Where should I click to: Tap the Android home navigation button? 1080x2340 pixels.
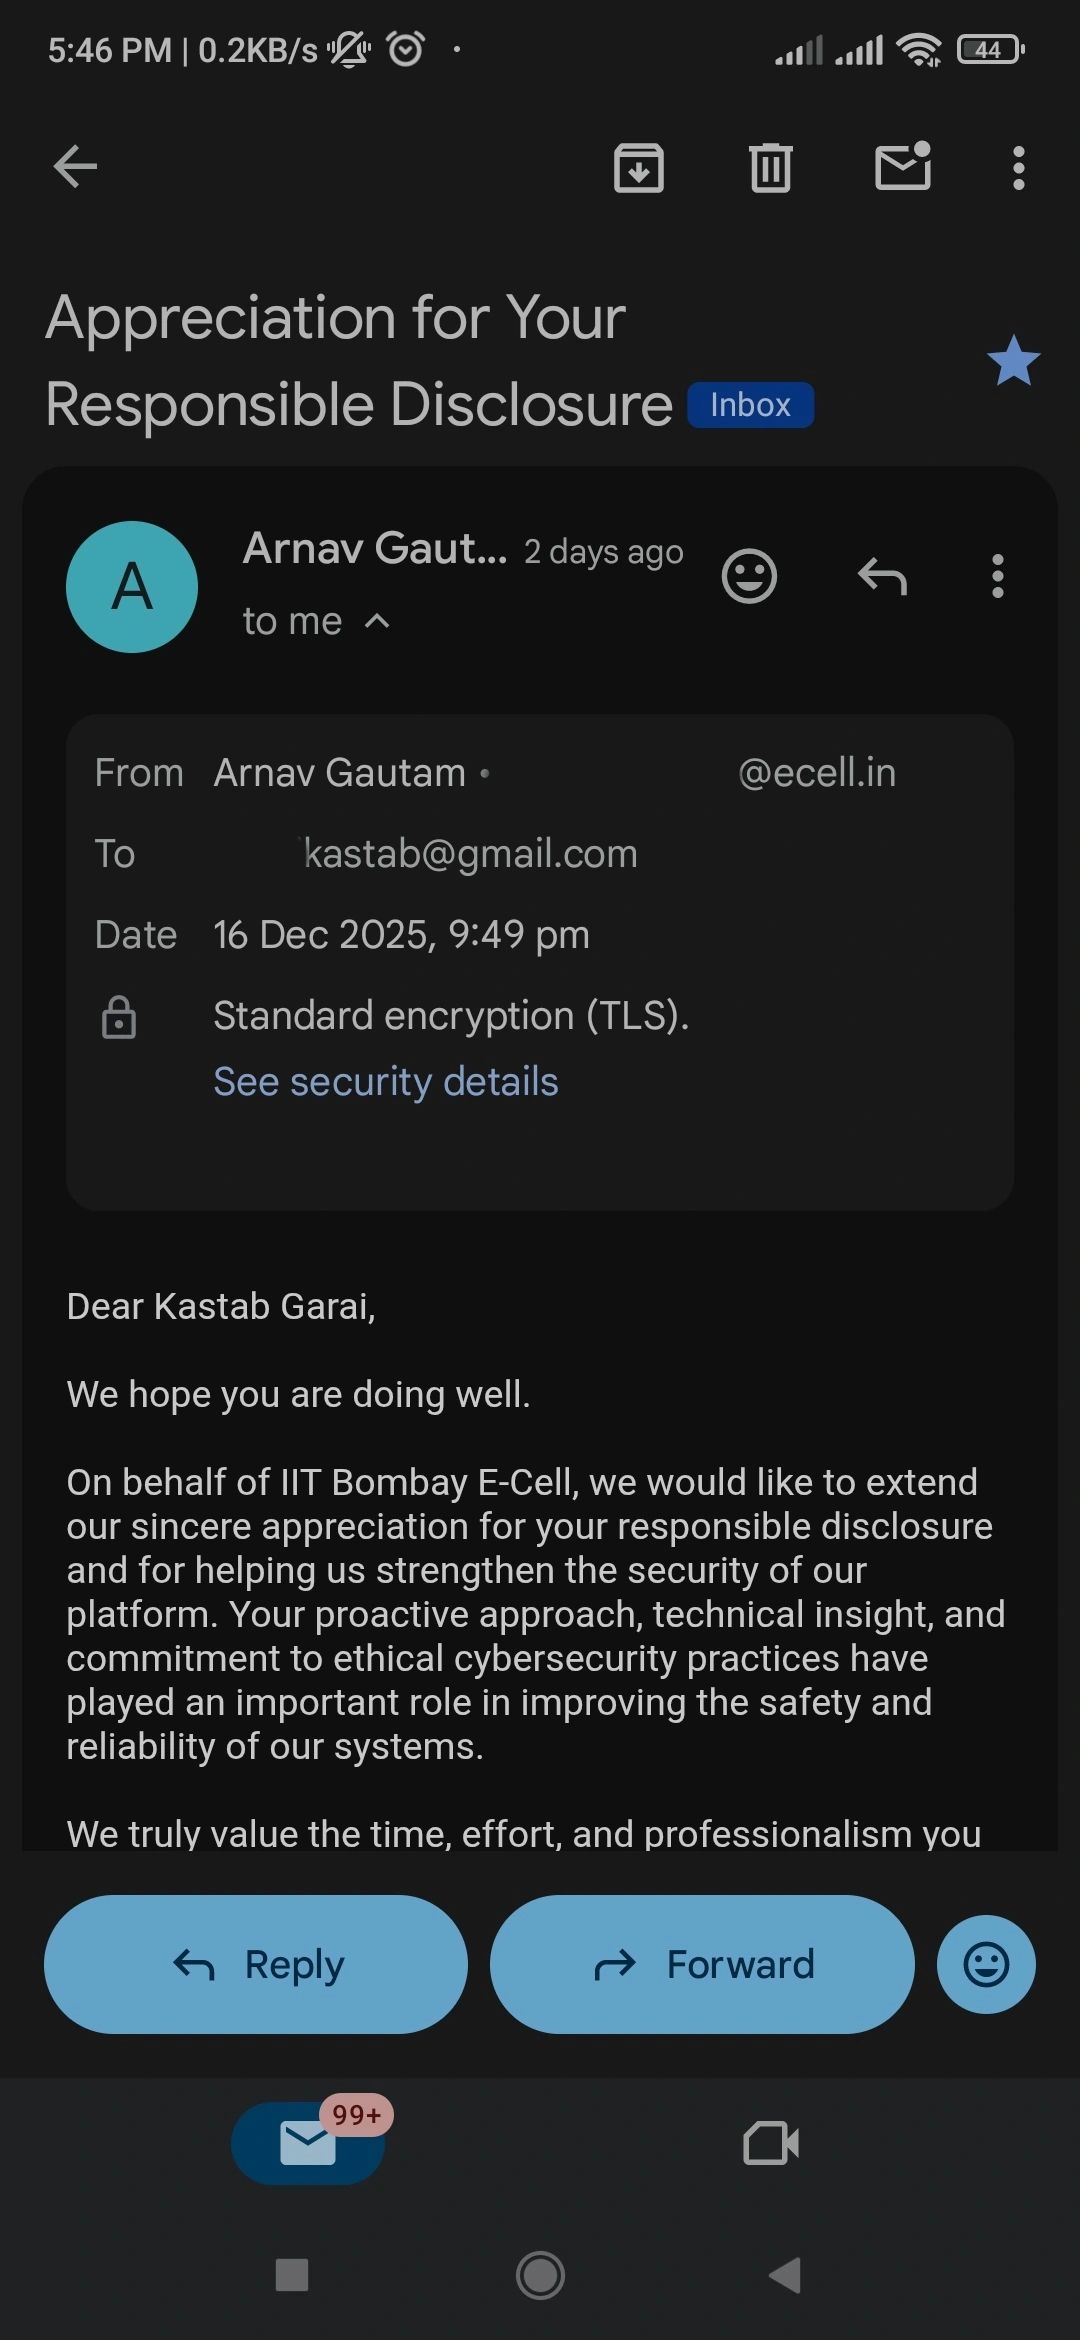[540, 2275]
